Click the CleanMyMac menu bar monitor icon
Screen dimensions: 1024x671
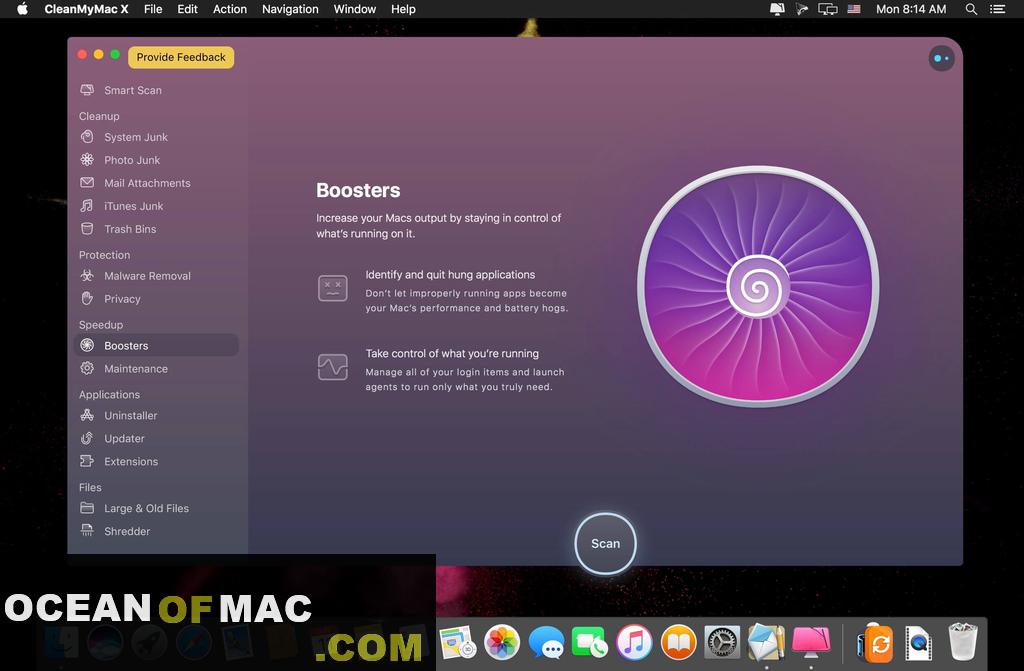(777, 9)
